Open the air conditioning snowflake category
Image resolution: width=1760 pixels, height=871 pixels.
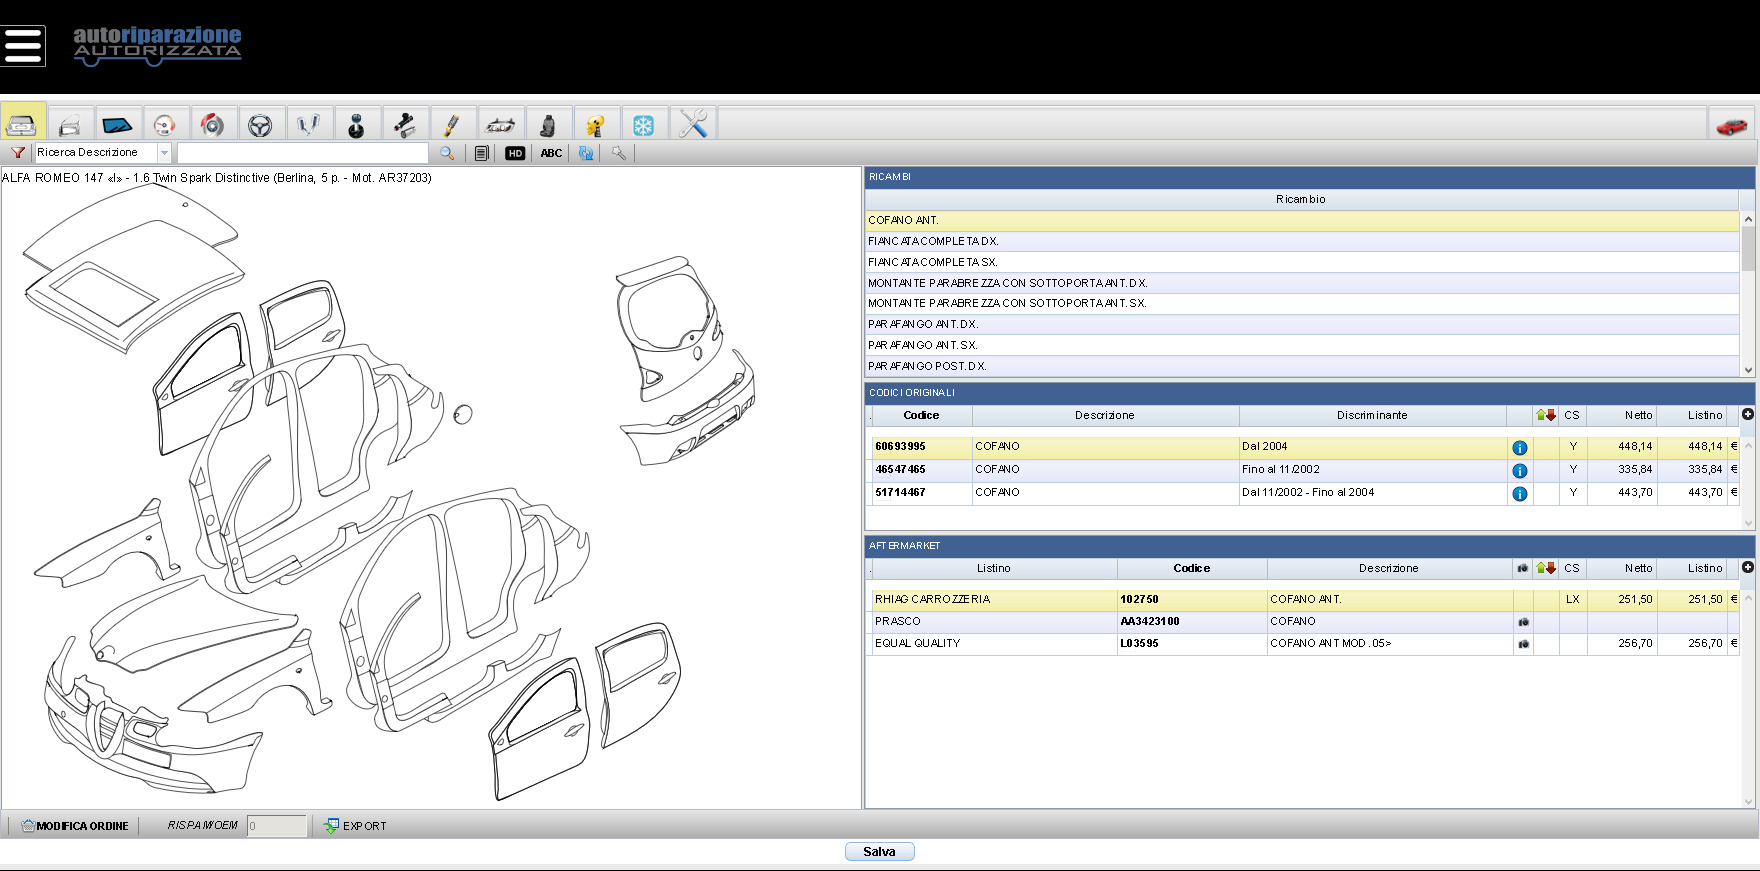(643, 125)
